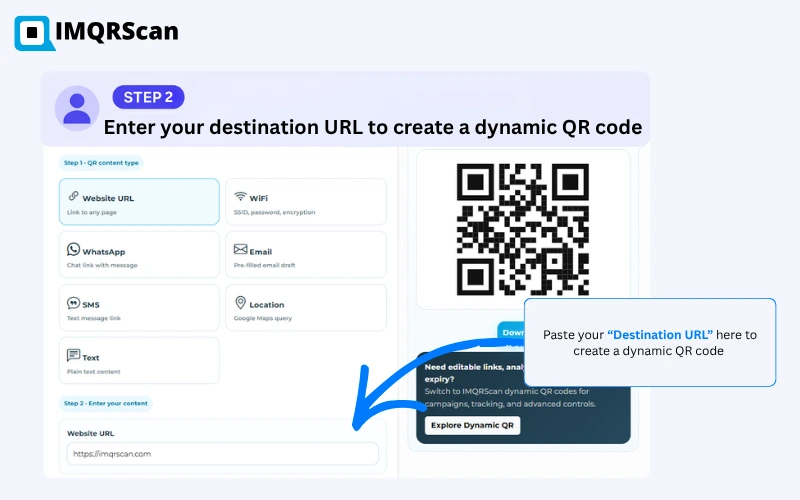This screenshot has height=500, width=800.
Task: Click the SMS speech bubble icon
Action: pos(73,303)
